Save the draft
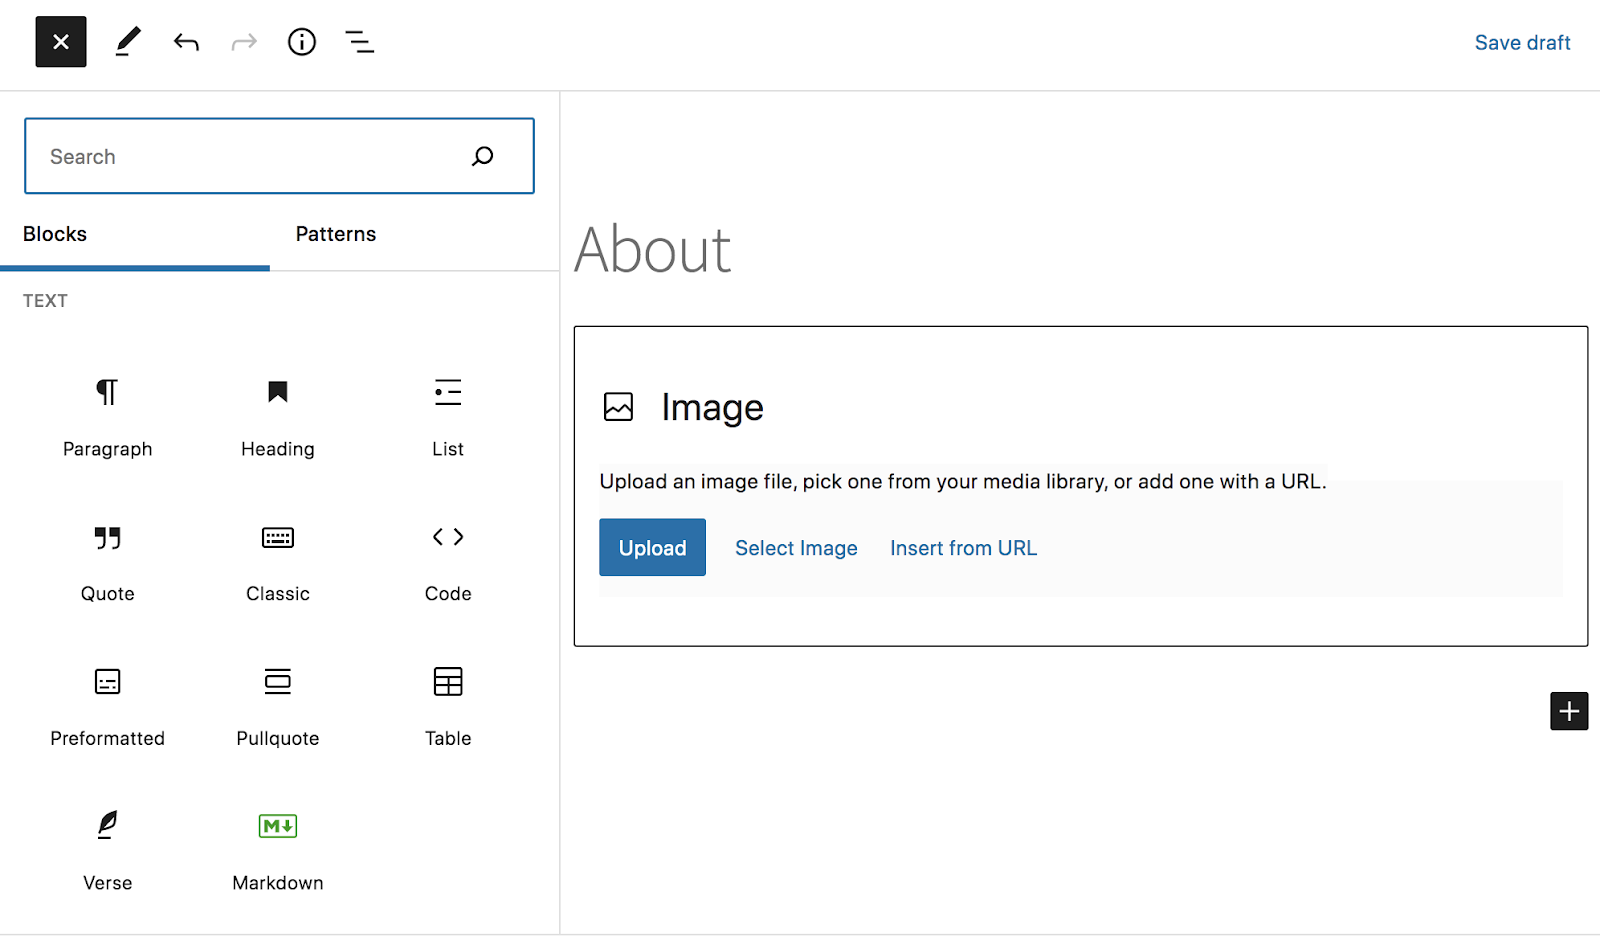The height and width of the screenshot is (937, 1600). 1522,42
